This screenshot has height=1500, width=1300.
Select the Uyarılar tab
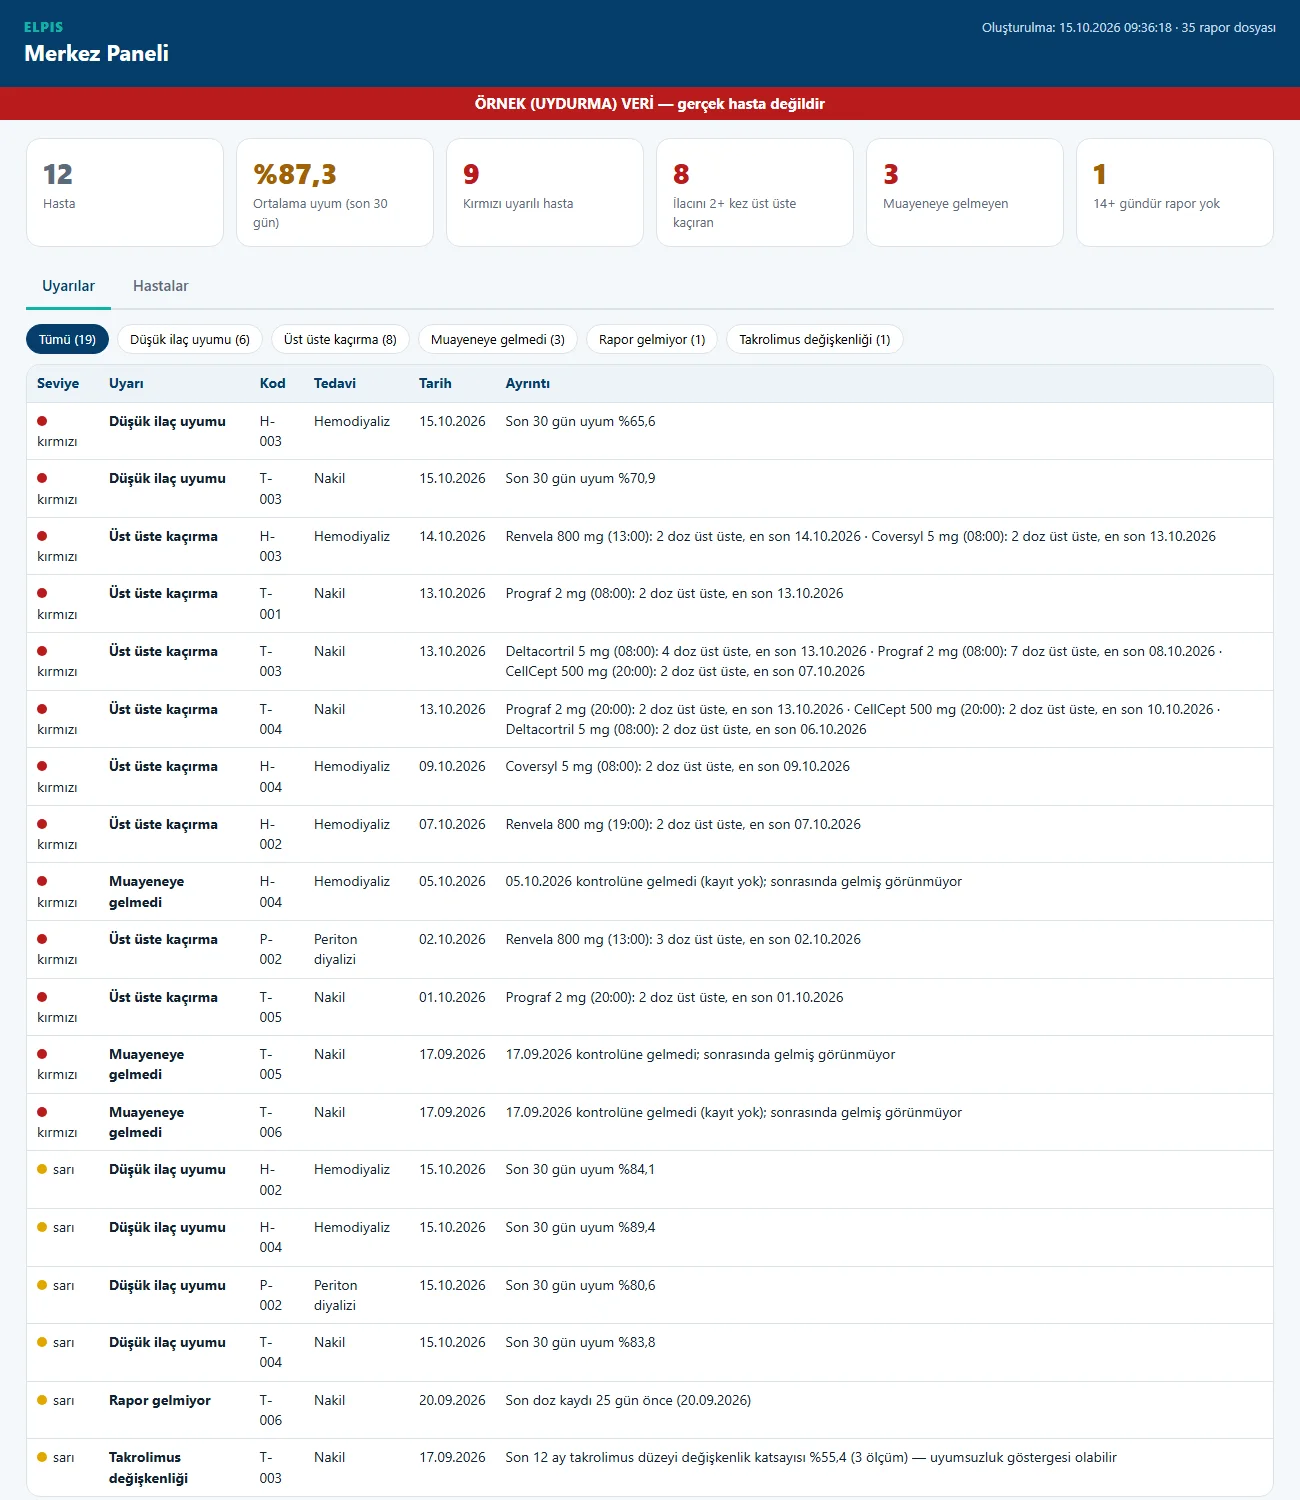[68, 286]
